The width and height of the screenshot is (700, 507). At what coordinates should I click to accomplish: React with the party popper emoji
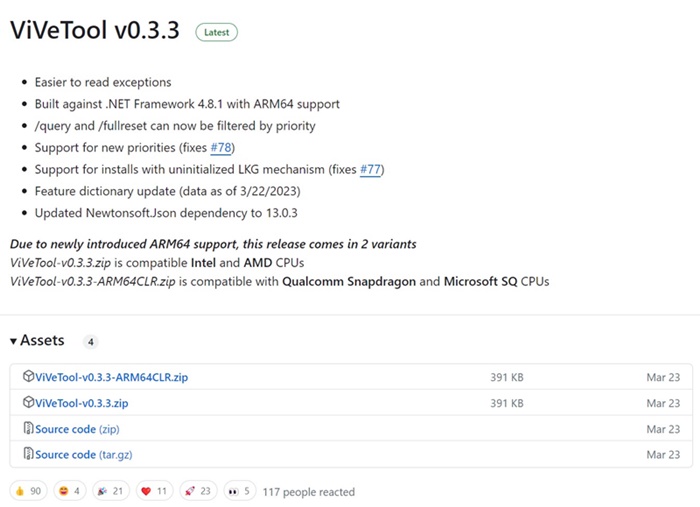click(x=111, y=491)
